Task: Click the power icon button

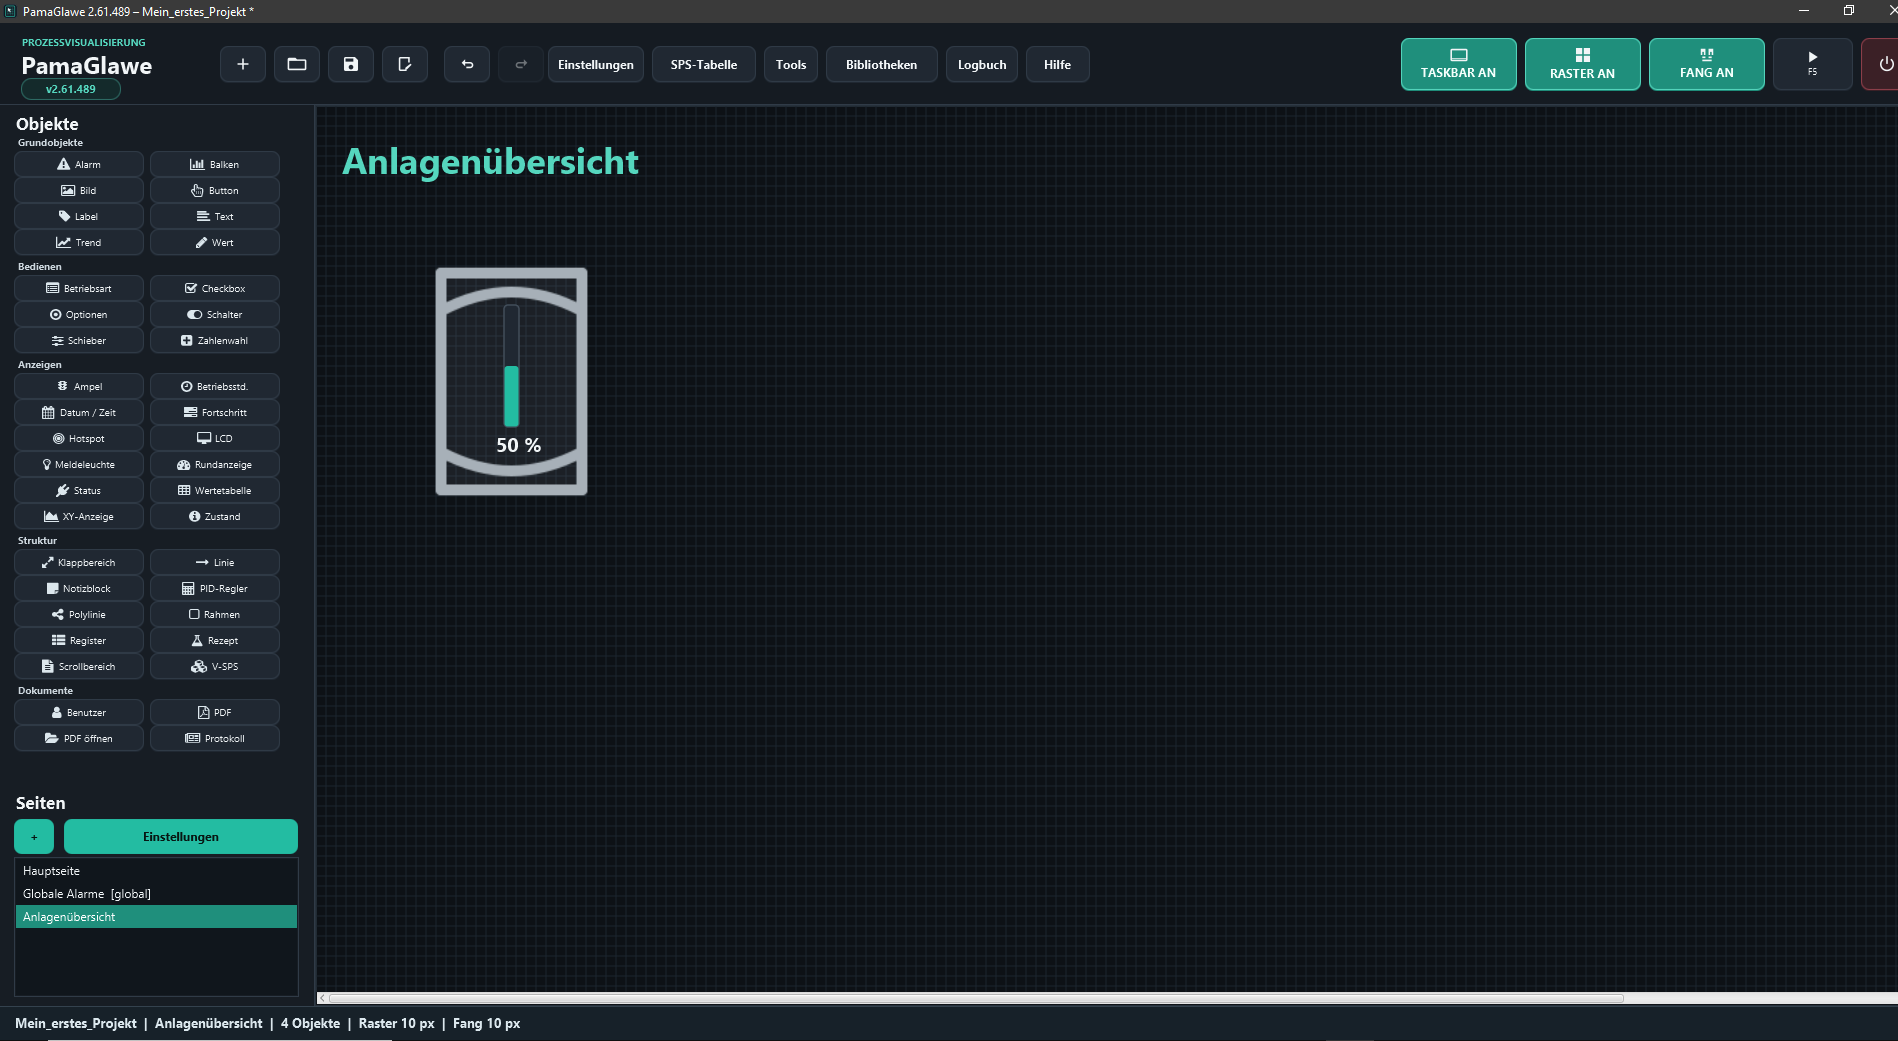Action: [x=1884, y=64]
